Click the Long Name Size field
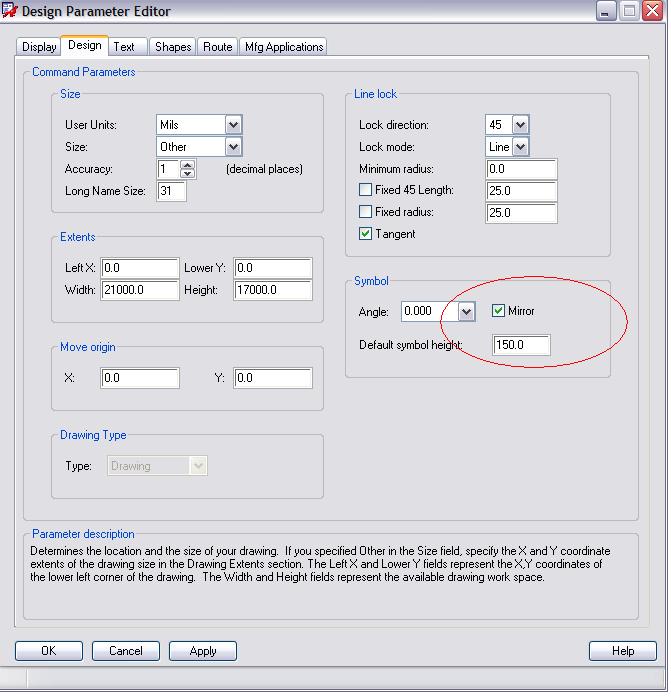671x697 pixels. pos(172,191)
